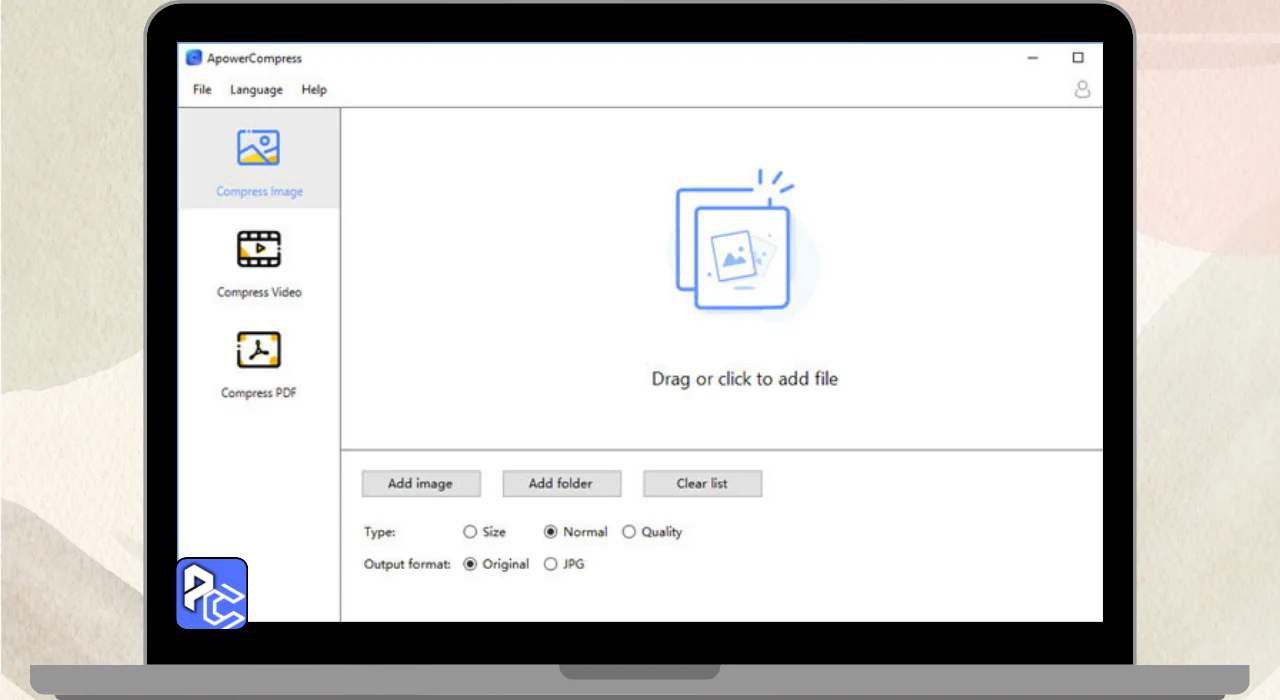
Task: Open the Language menu
Action: (256, 89)
